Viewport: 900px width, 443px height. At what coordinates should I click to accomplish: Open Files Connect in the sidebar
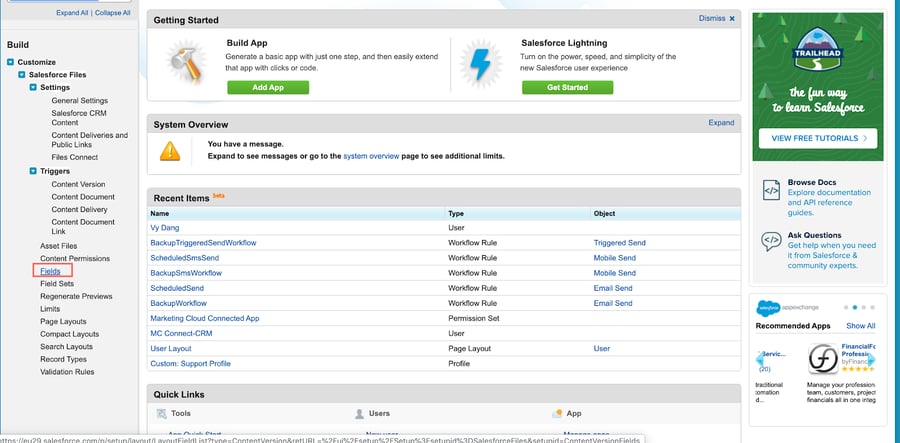(75, 157)
